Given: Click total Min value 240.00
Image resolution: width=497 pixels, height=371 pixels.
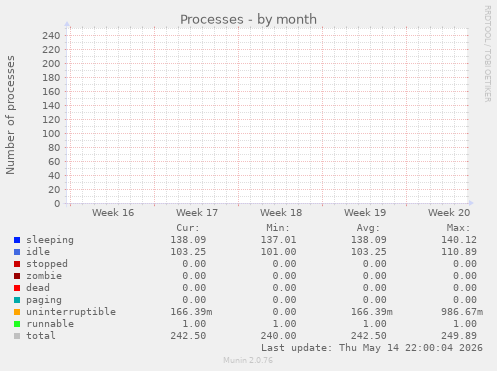Looking at the screenshot, I should pyautogui.click(x=278, y=336).
